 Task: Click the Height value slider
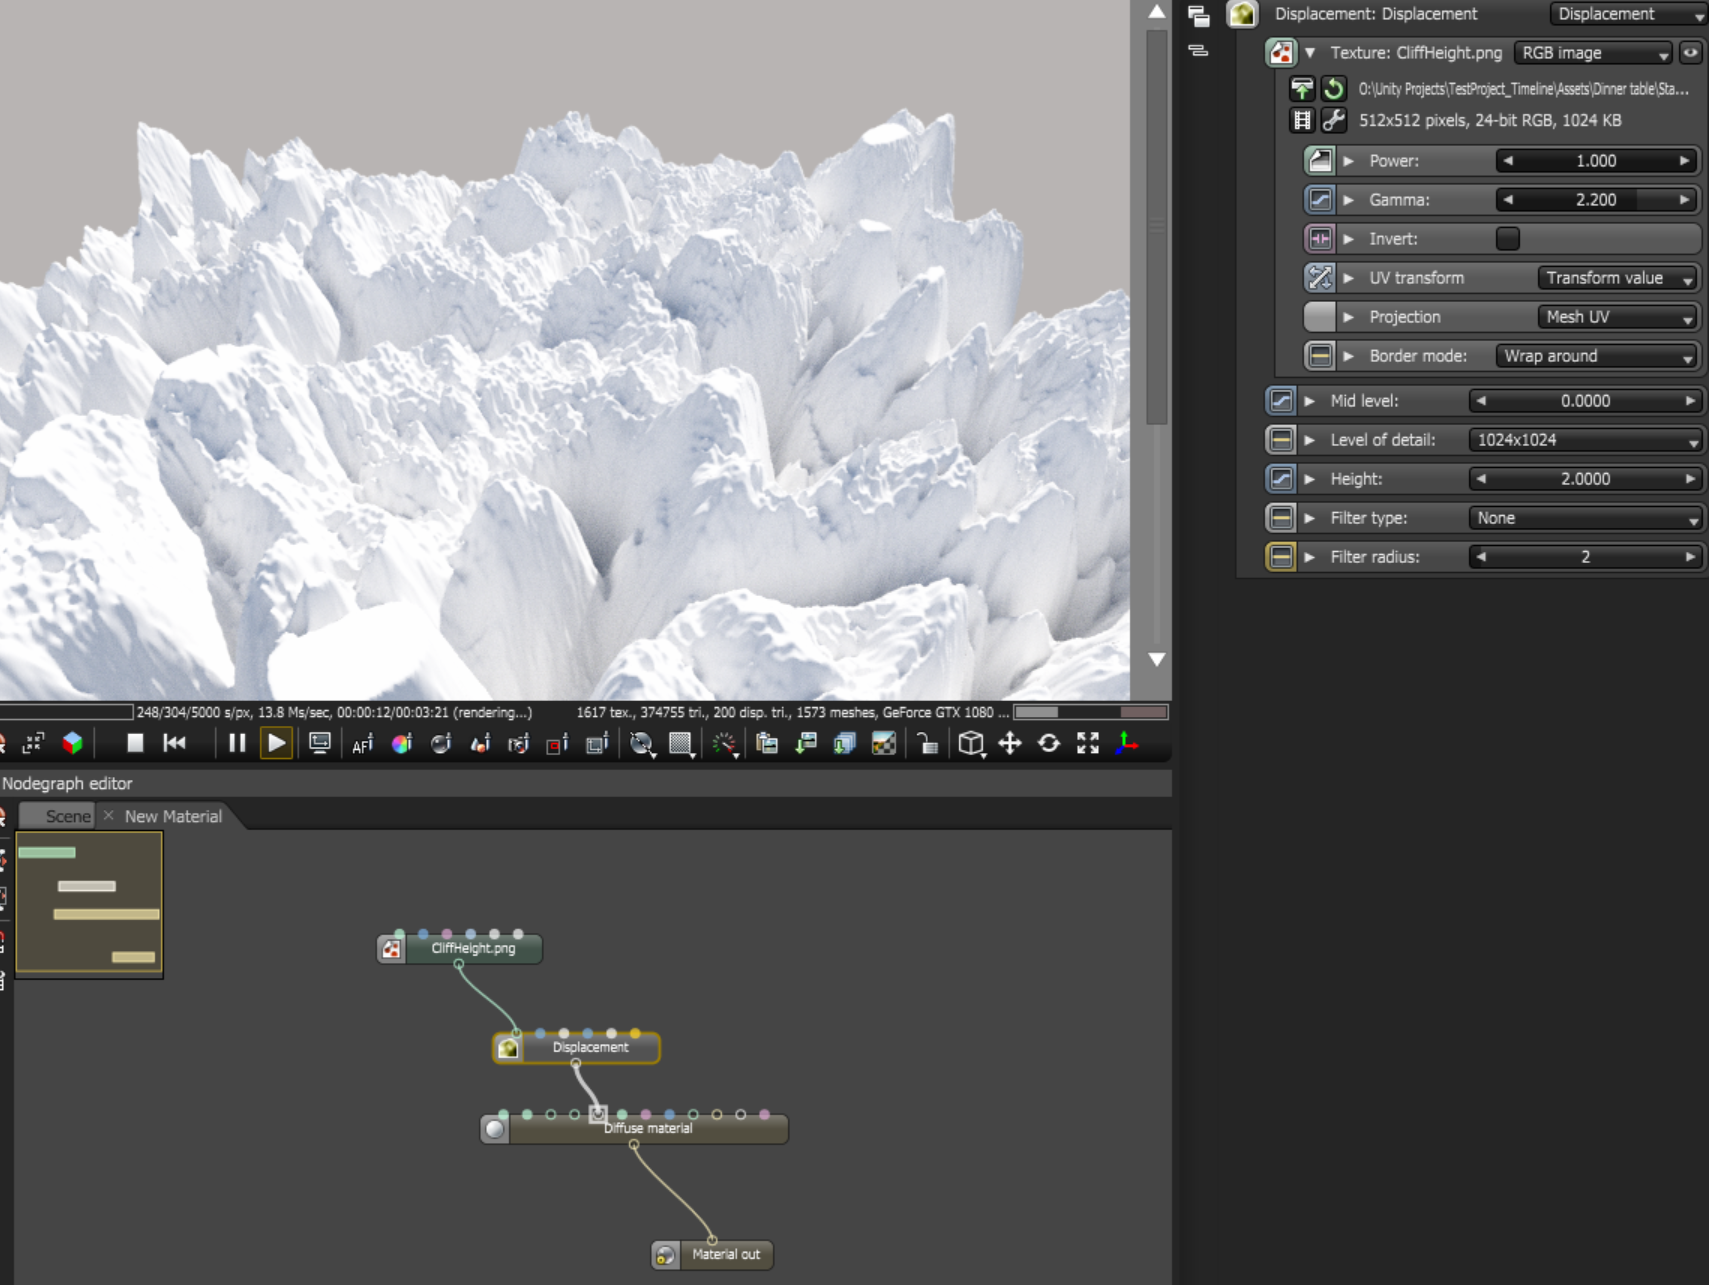(1585, 479)
